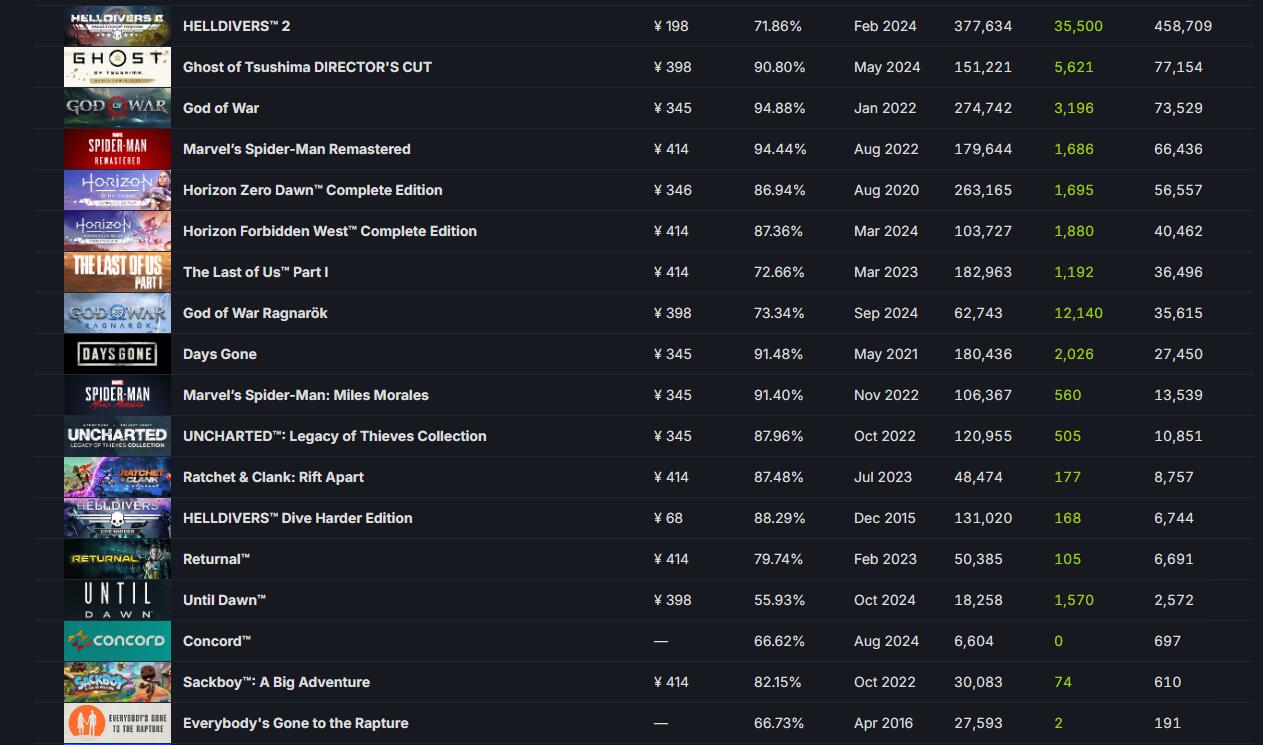Click the Horizon Zero Dawn cover thumbnail
Image resolution: width=1263 pixels, height=745 pixels.
click(x=117, y=190)
